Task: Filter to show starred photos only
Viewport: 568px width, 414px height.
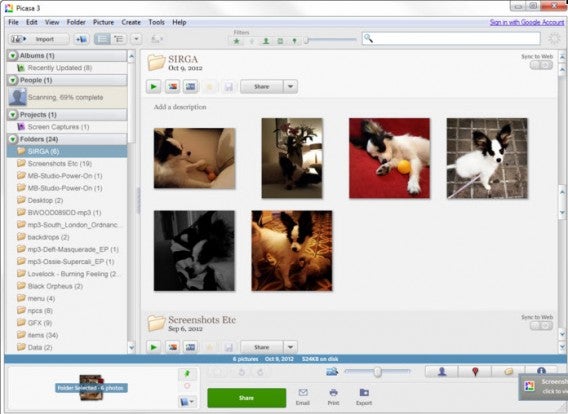Action: click(x=237, y=41)
